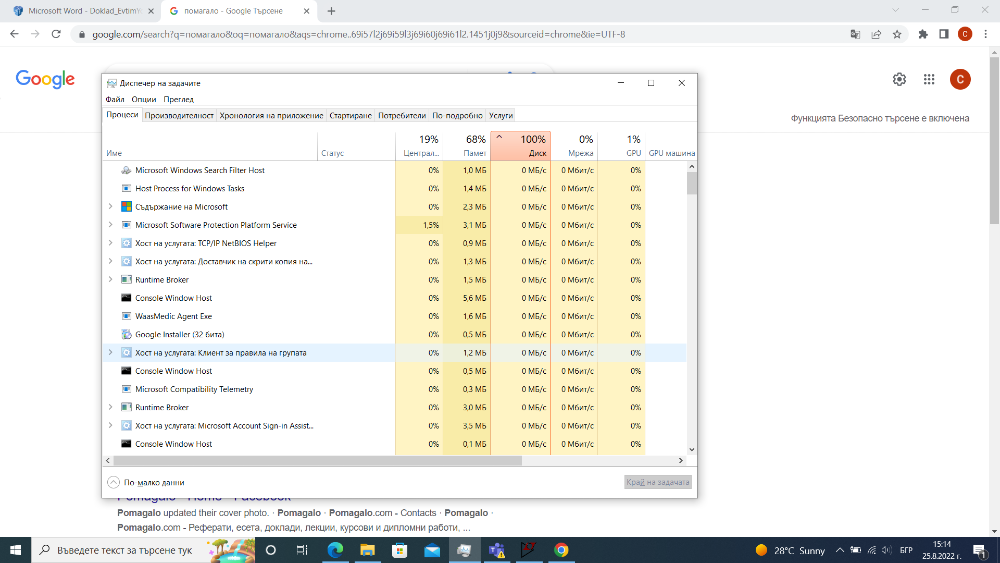The height and width of the screenshot is (563, 1000).
Task: Click the Безопасно търсене notice link
Action: click(x=880, y=118)
